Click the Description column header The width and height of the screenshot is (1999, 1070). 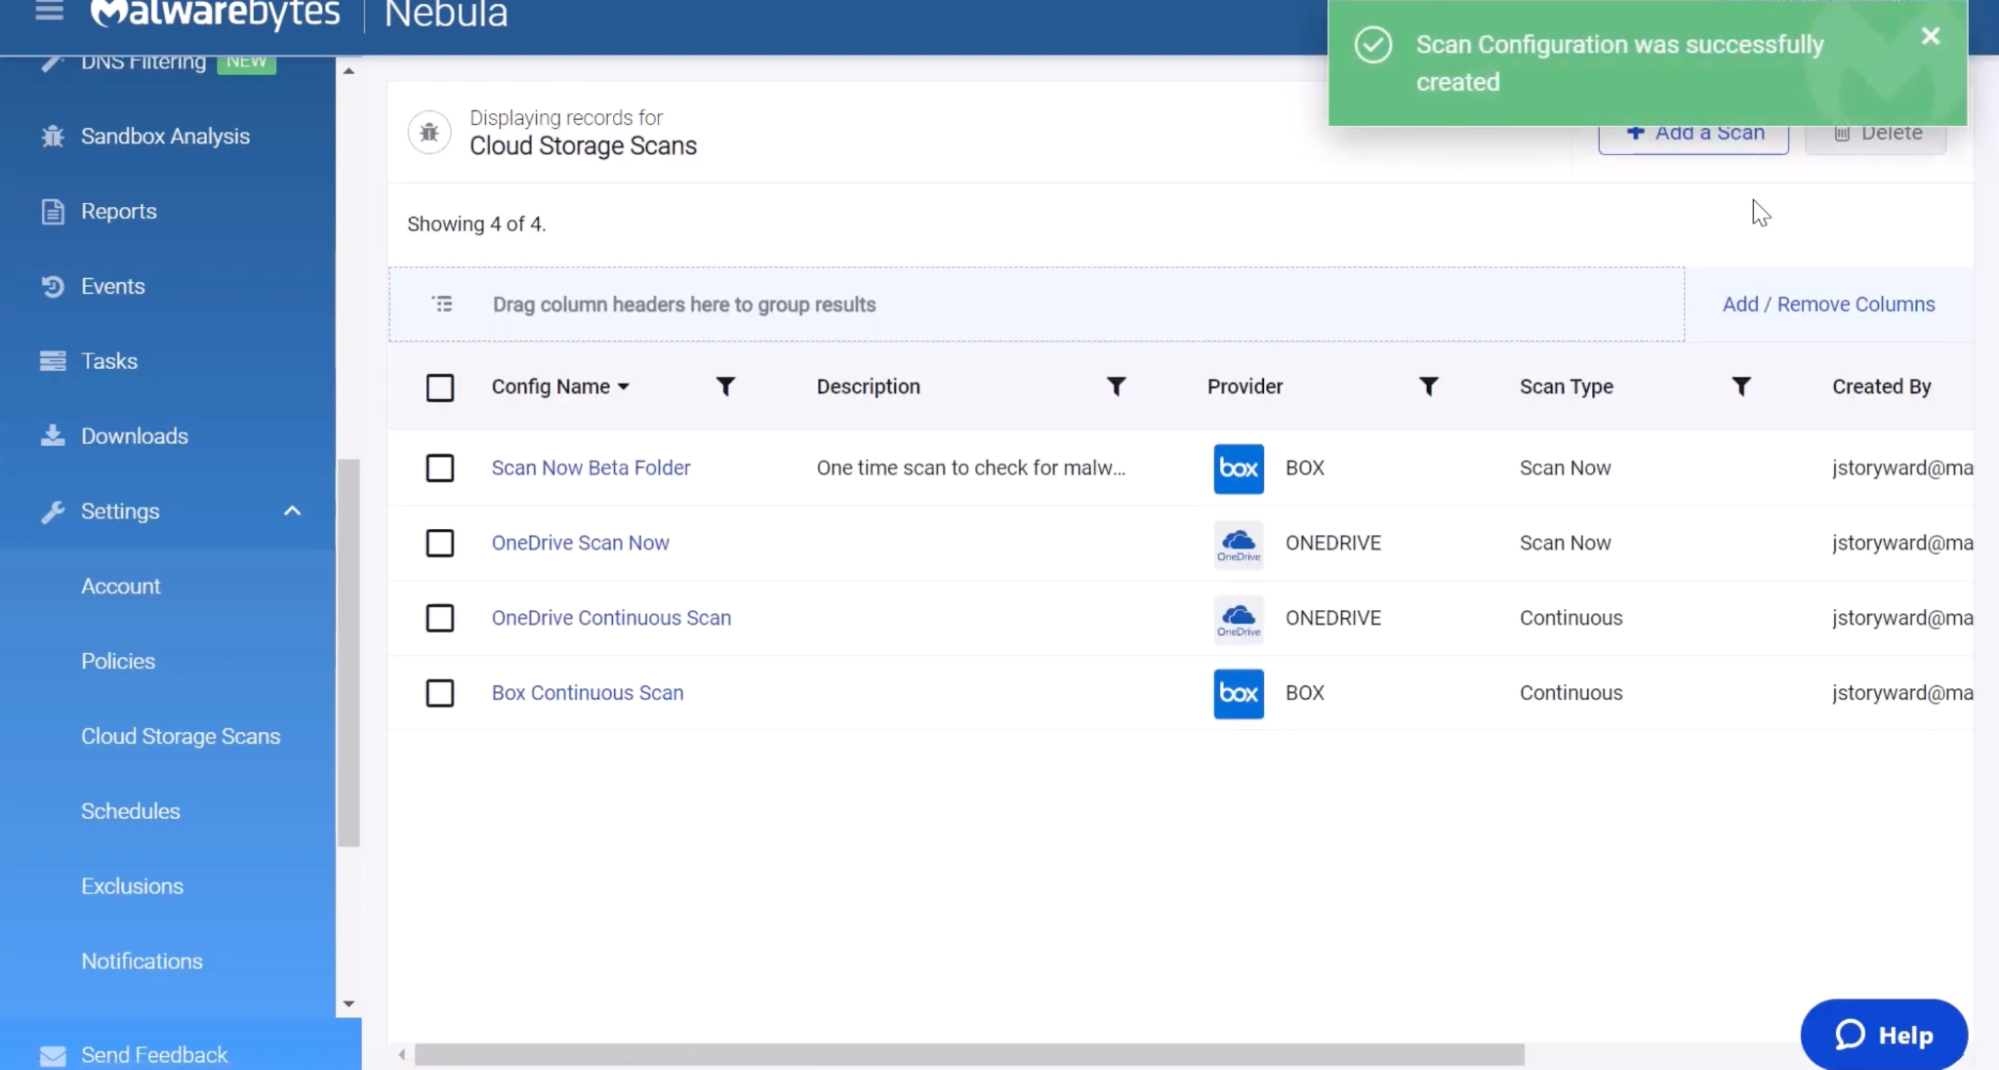868,387
